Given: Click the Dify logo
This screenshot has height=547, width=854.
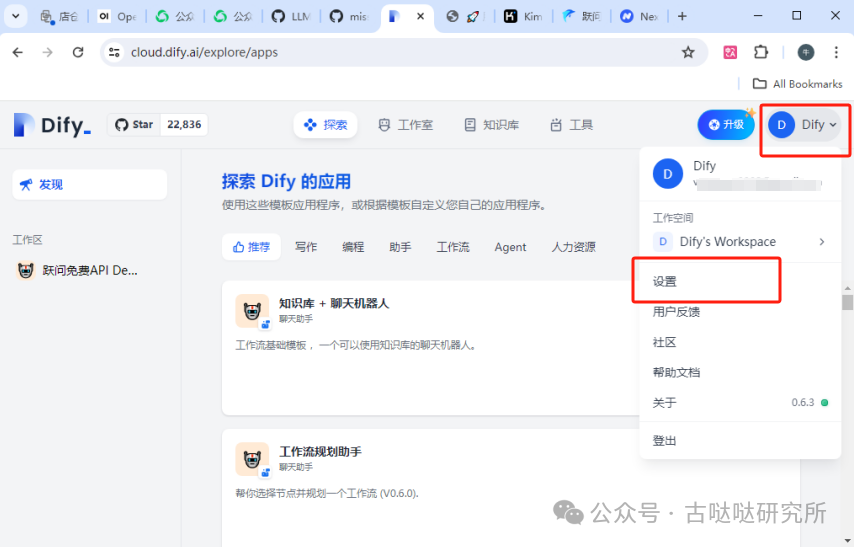Looking at the screenshot, I should point(52,125).
